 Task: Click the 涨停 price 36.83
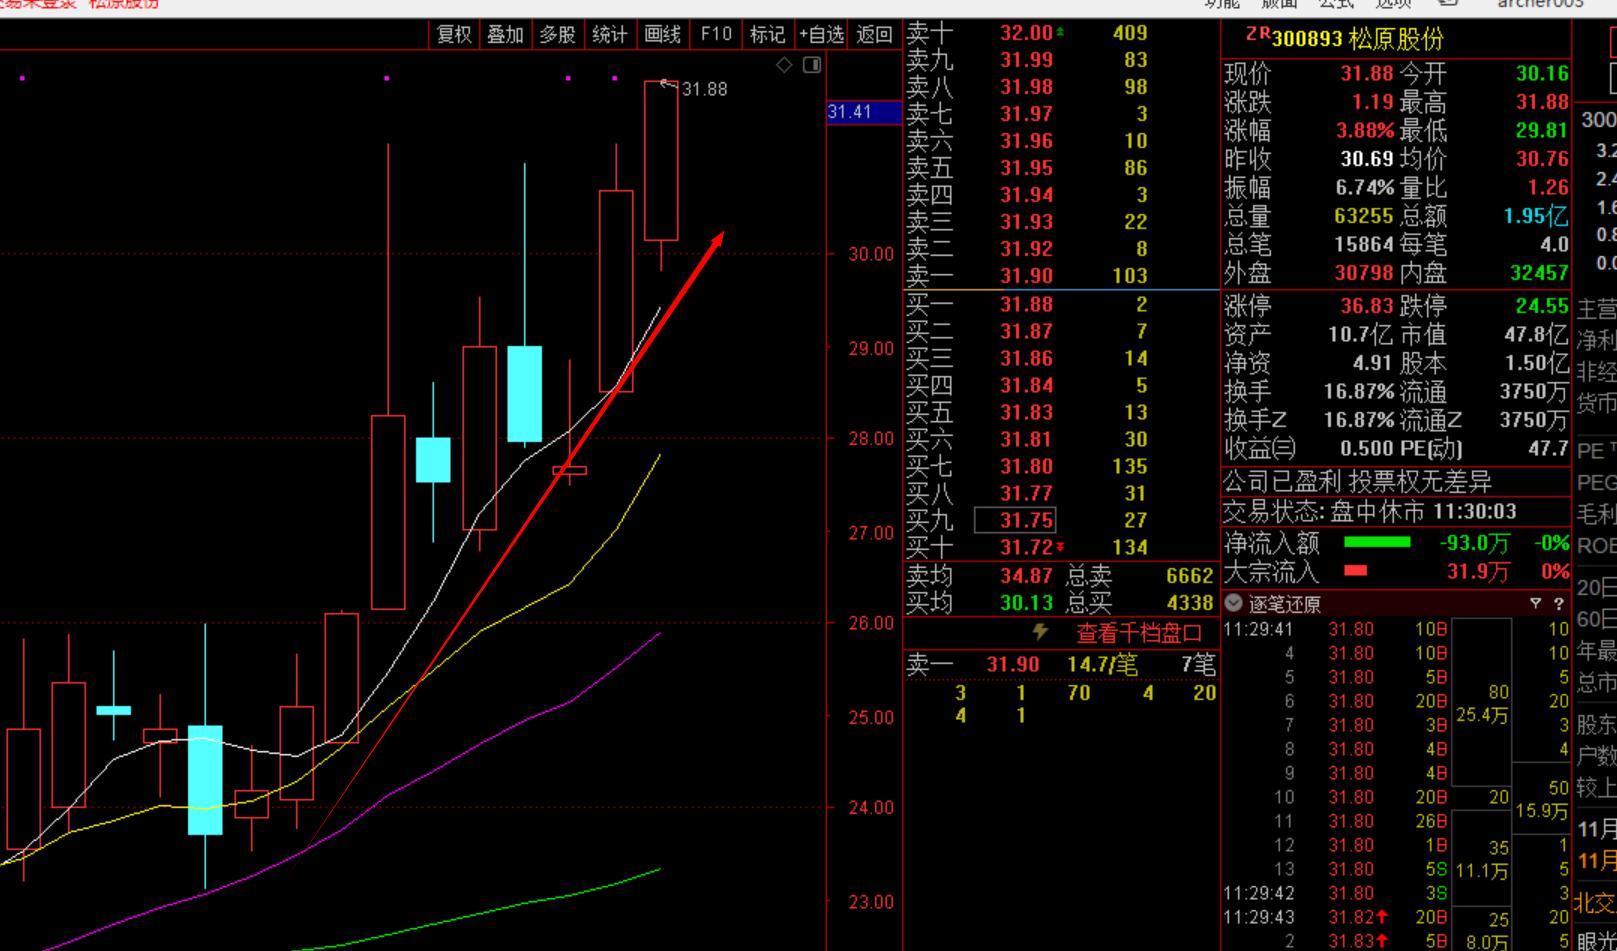(1366, 306)
